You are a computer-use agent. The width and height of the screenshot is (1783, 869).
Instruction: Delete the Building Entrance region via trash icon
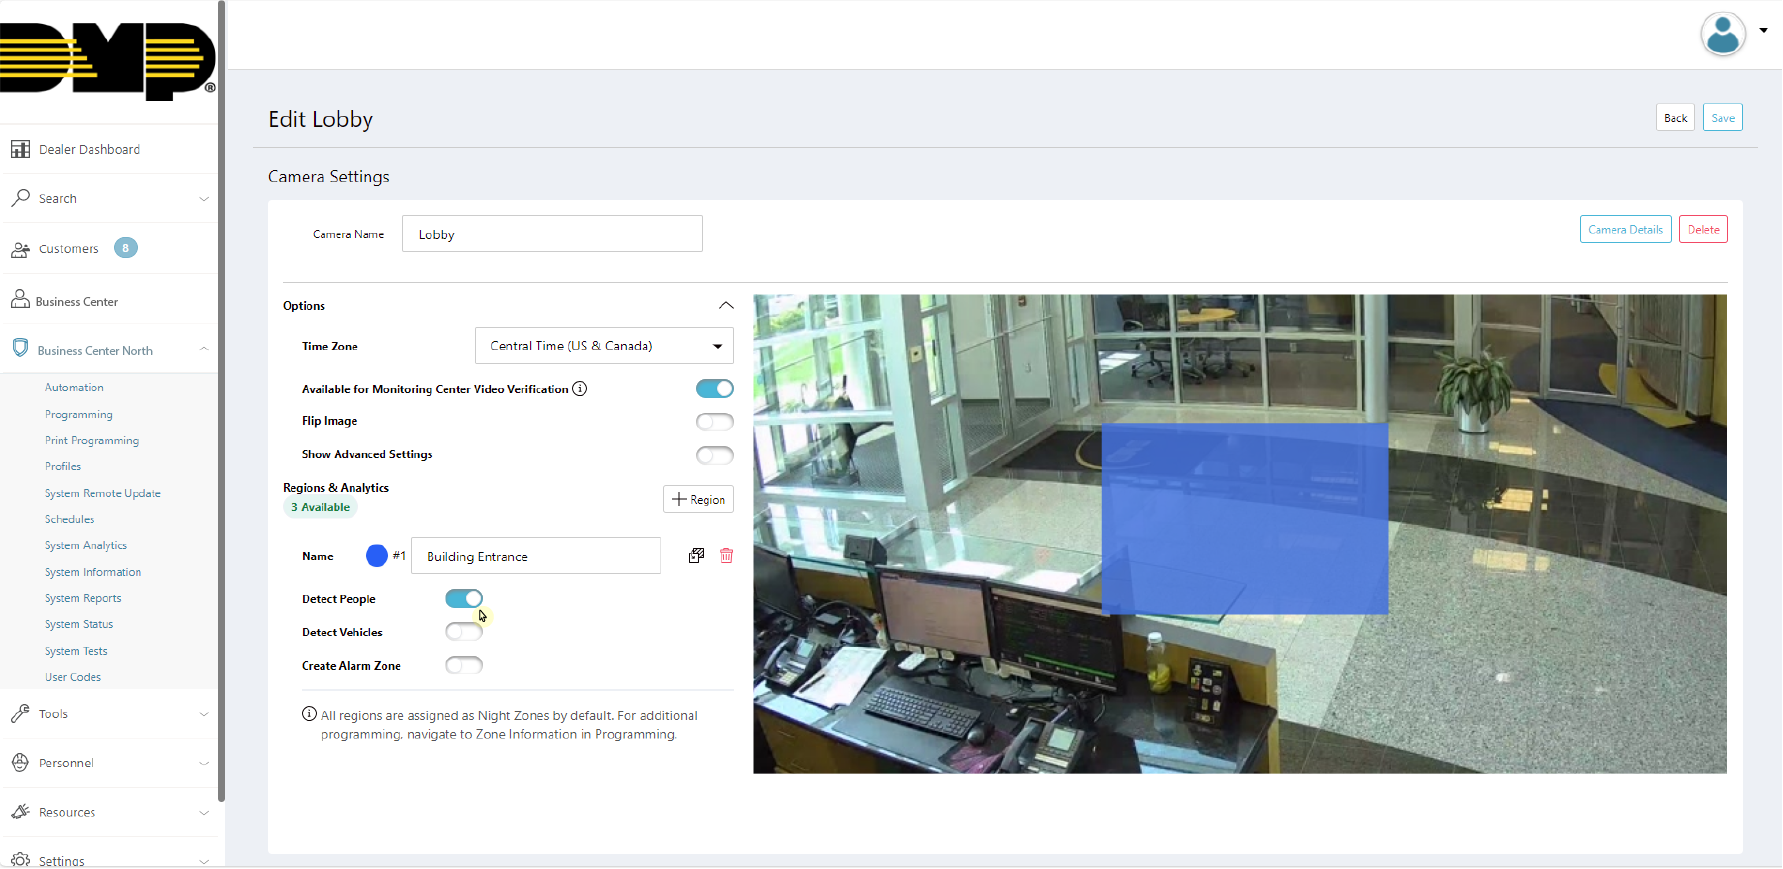click(726, 556)
